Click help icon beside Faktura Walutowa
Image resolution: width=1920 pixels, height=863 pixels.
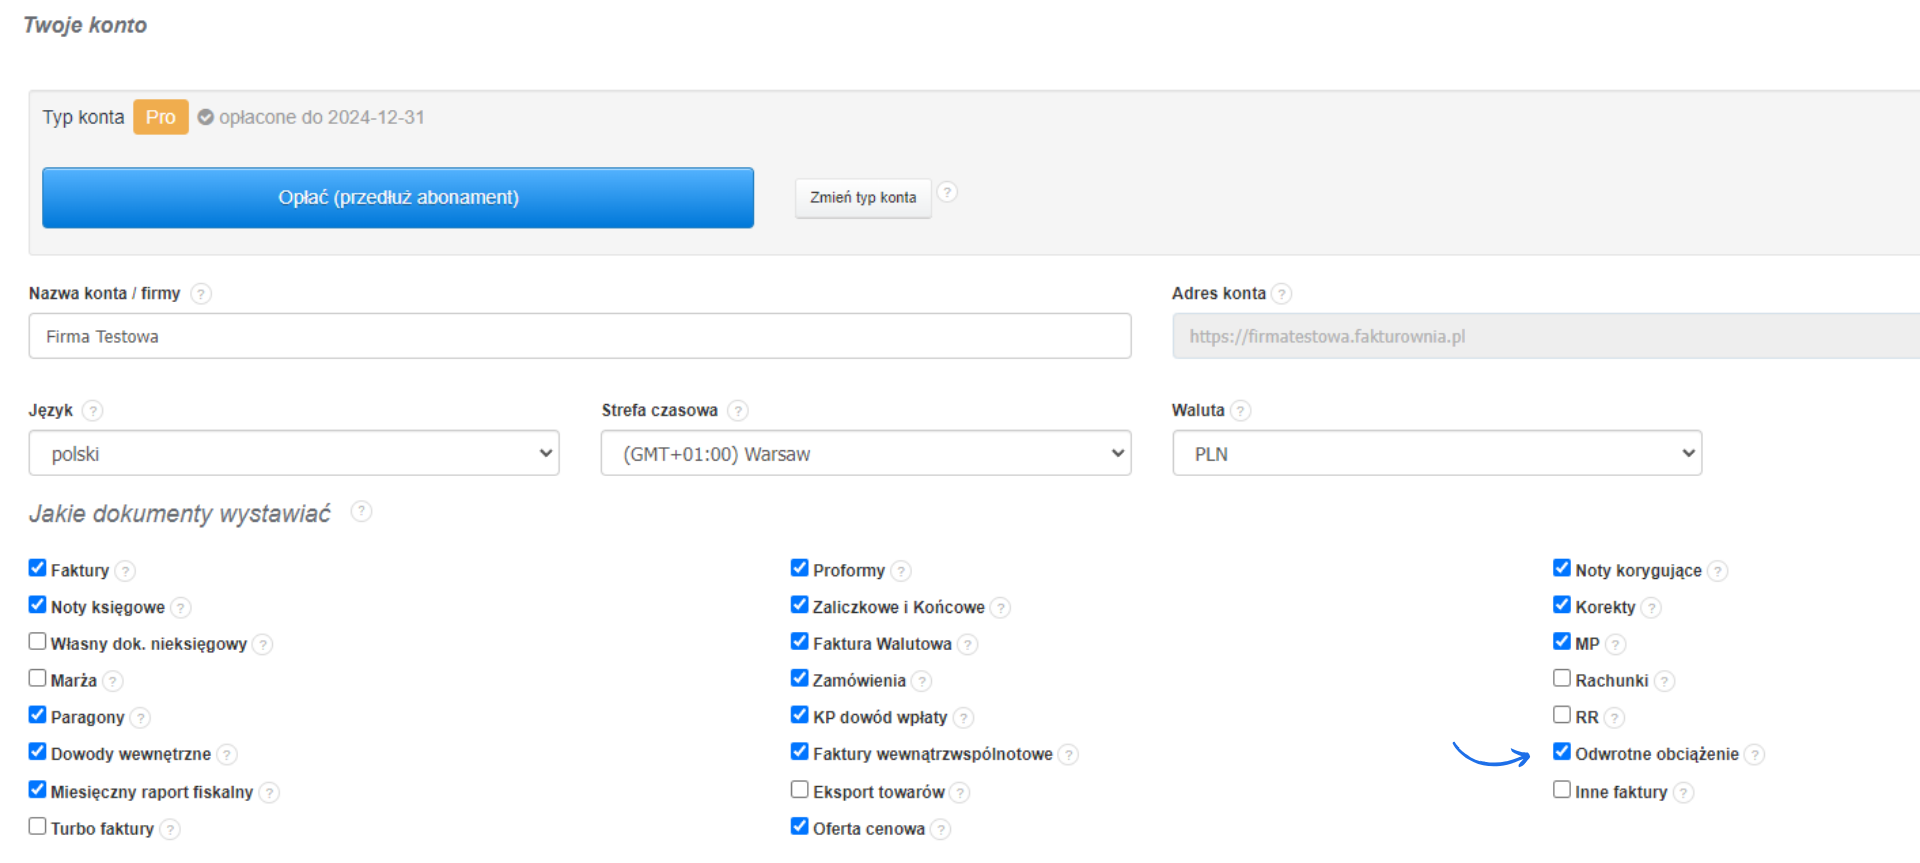pyautogui.click(x=967, y=645)
